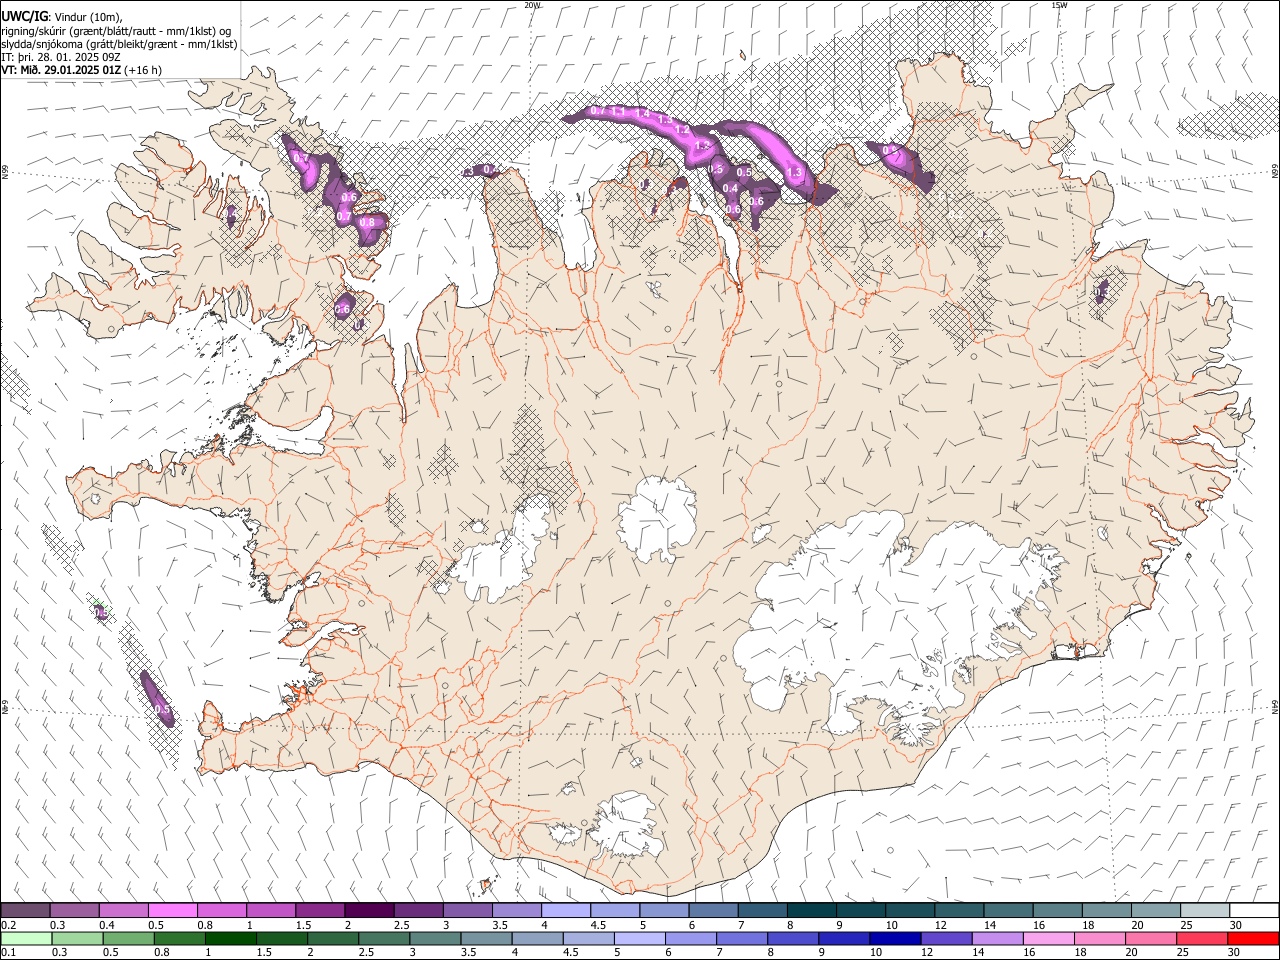
Task: Click the '20W' longitude label at the top edge
Action: tap(533, 5)
